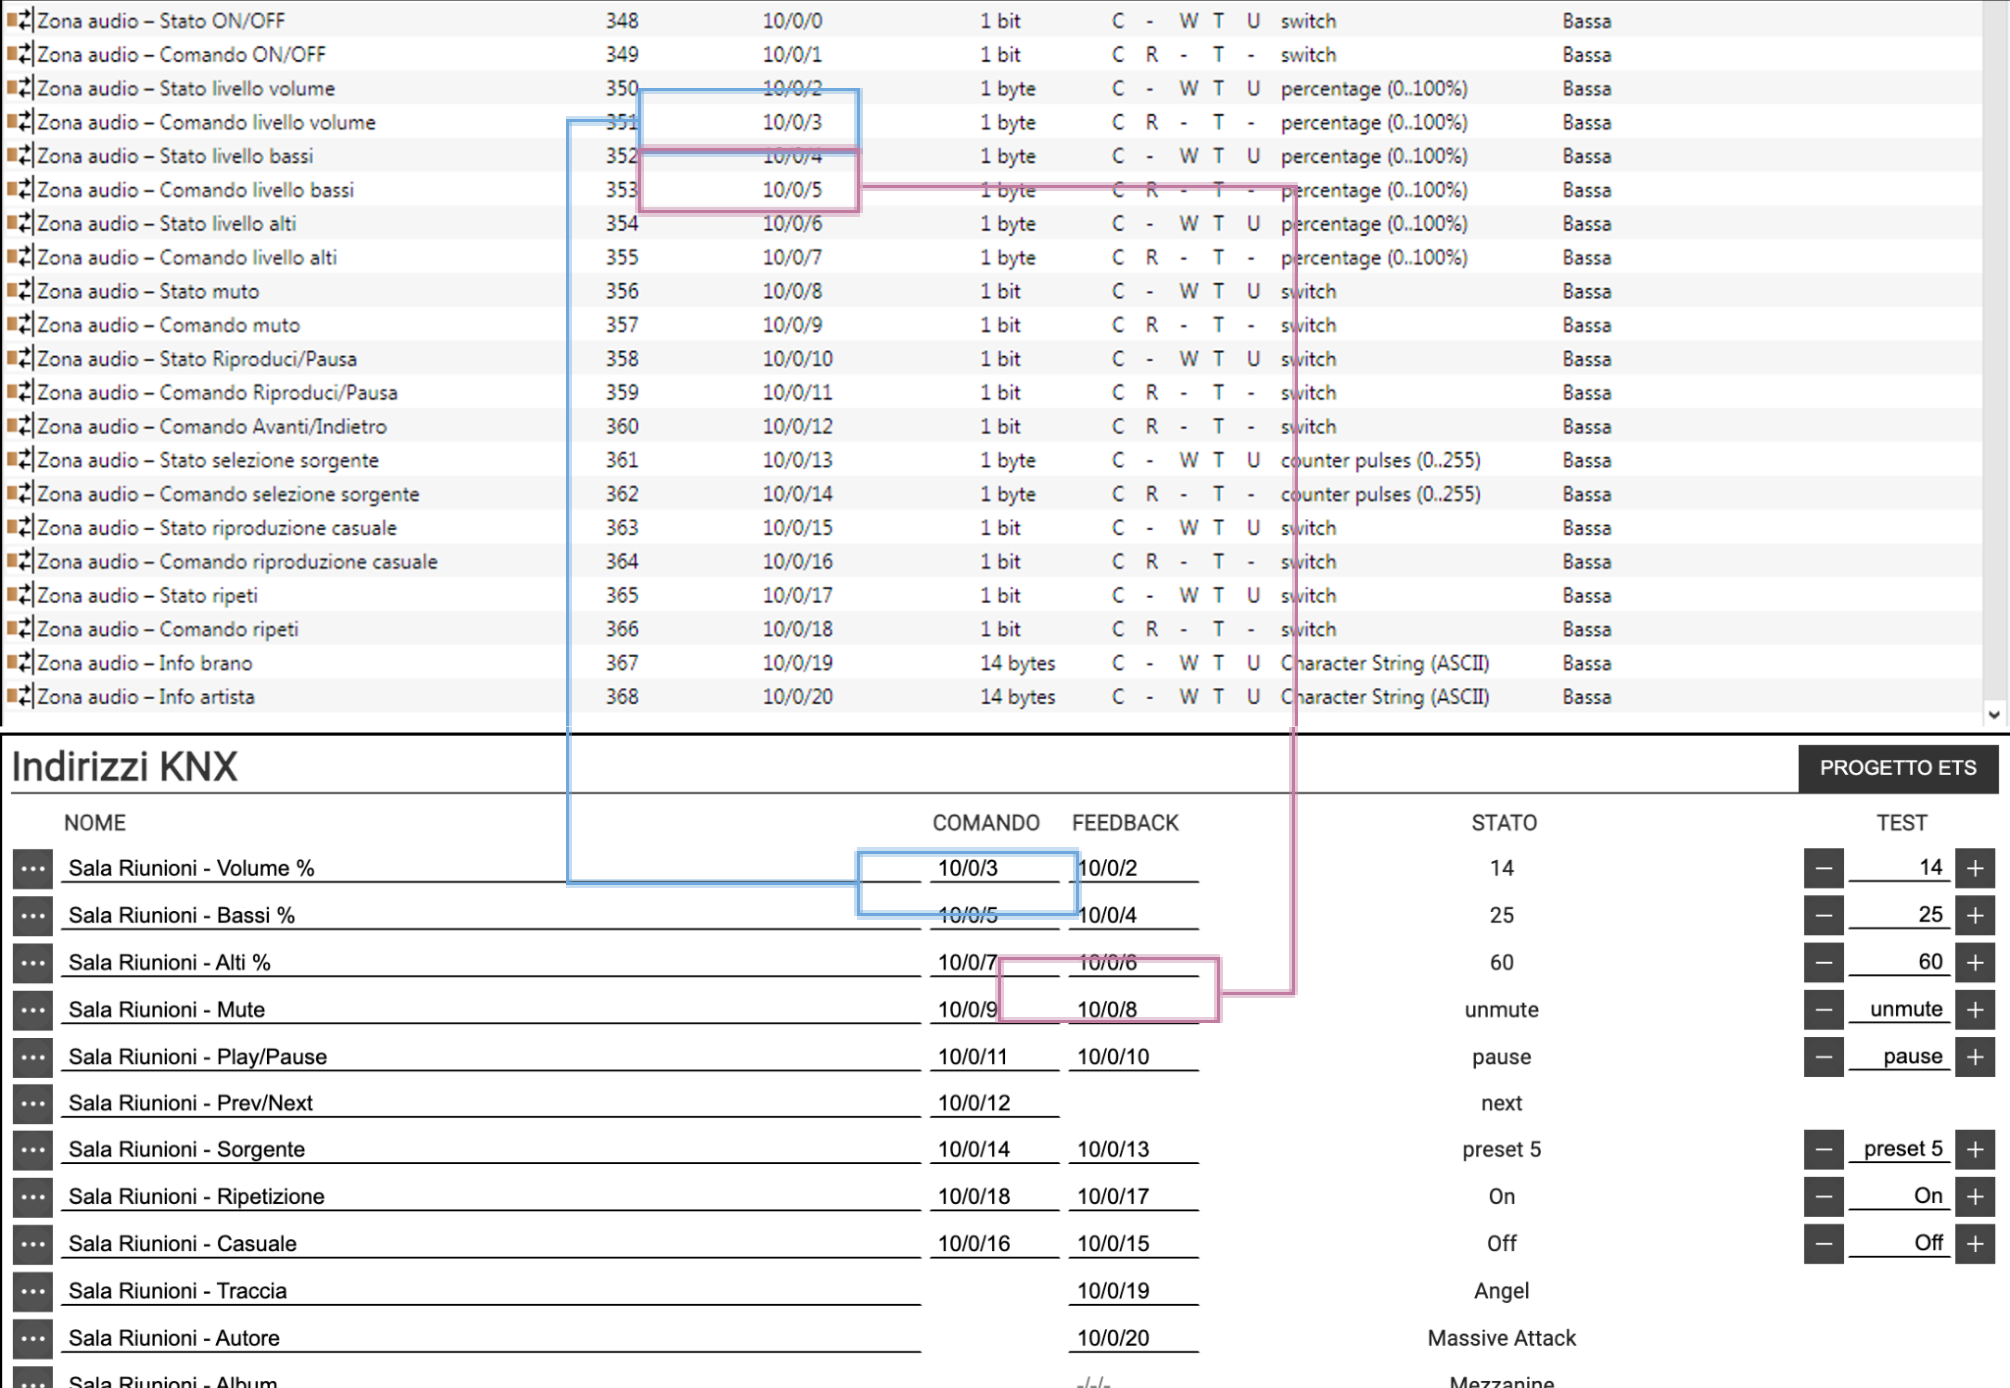
Task: Open options menu for Sala Riunioni - Ripetizione
Action: [32, 1197]
